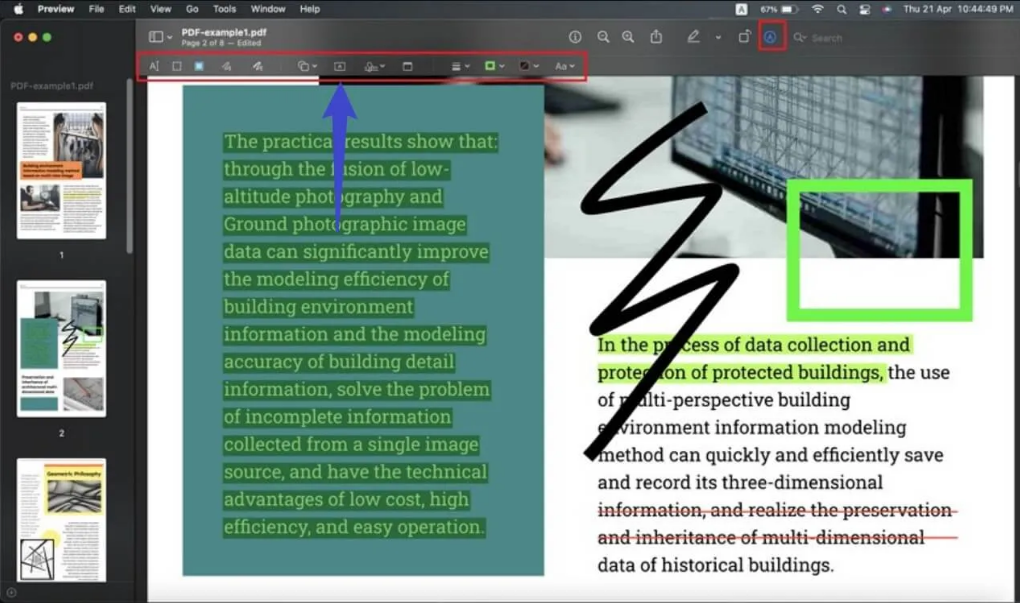Open the sidebar view menu
1020x603 pixels.
point(160,37)
